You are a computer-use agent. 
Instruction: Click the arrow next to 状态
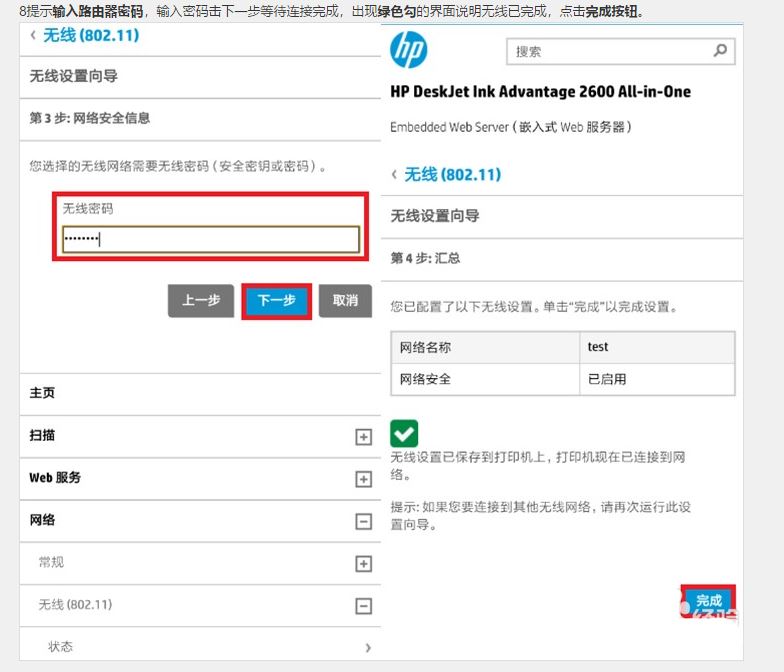pyautogui.click(x=368, y=648)
